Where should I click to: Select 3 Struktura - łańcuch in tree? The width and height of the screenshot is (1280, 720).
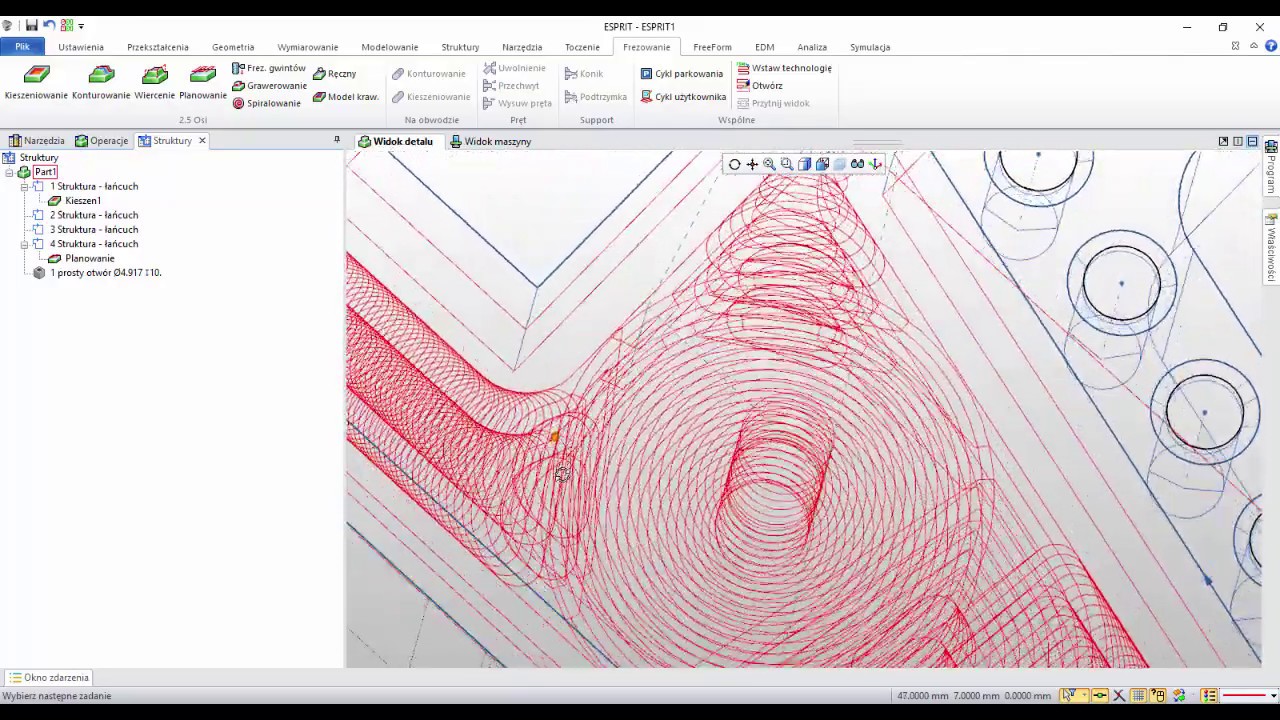pos(94,230)
